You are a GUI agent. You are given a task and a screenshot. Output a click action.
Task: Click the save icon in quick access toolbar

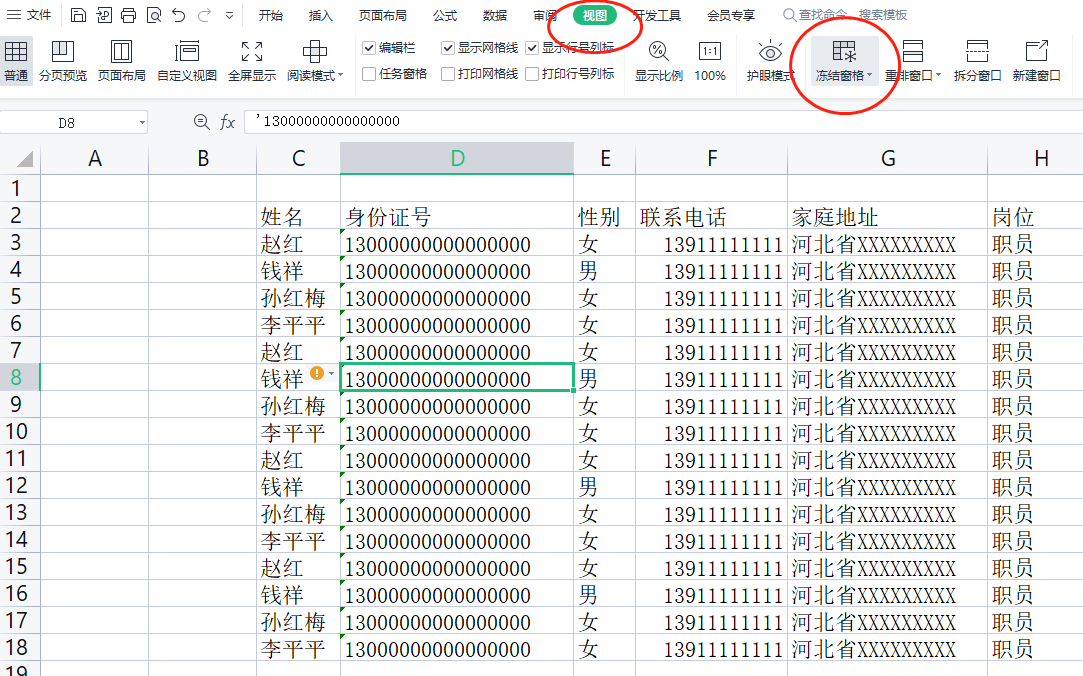(x=78, y=15)
